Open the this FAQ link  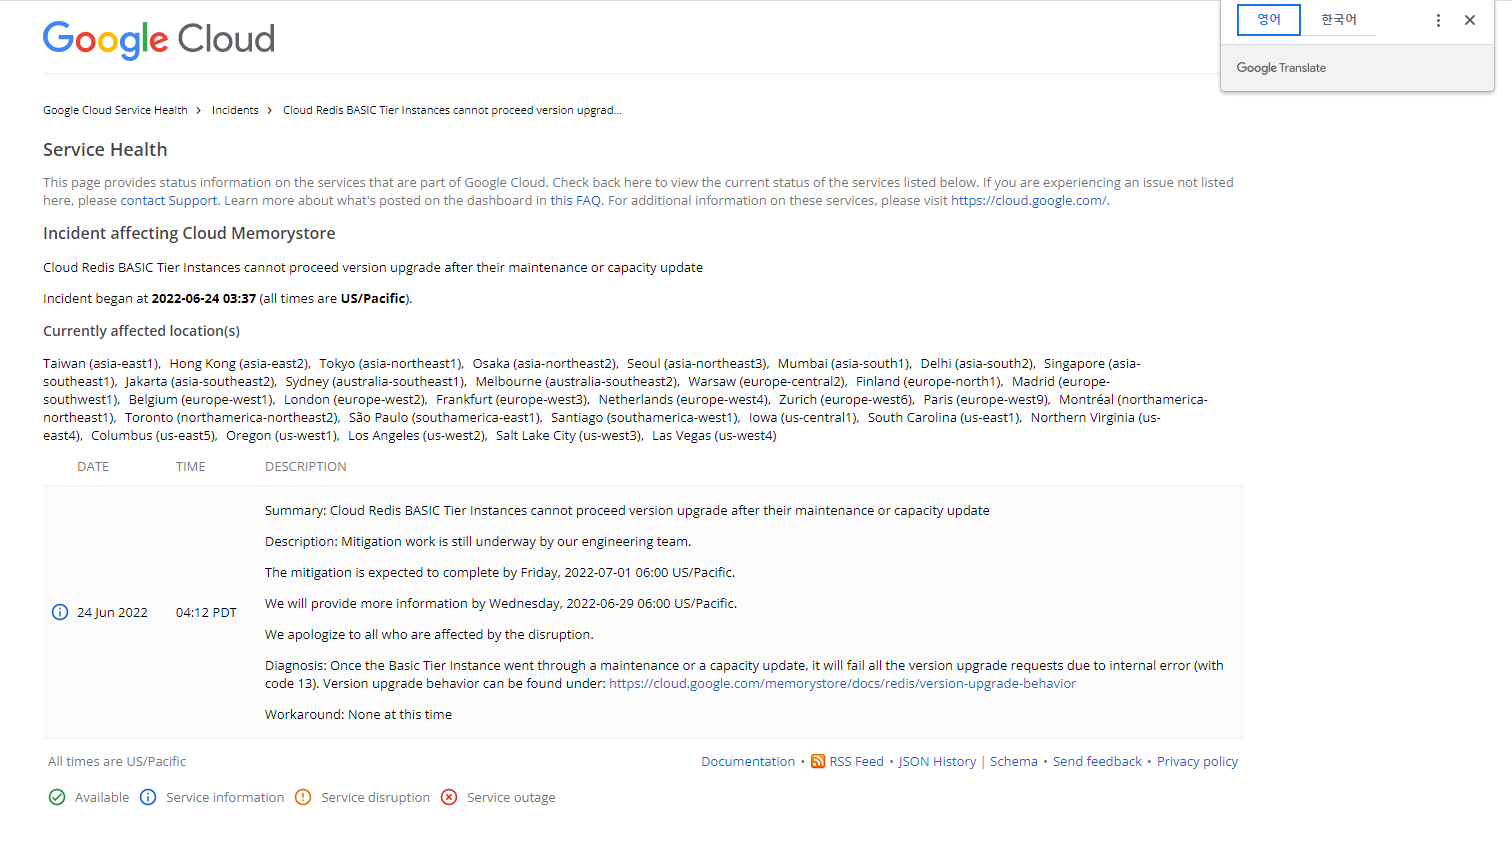click(x=575, y=201)
